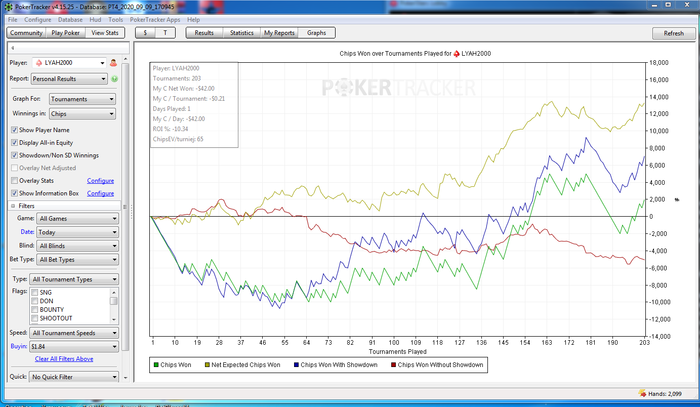700x407 pixels.
Task: Click the player profile icon next to LYAH2000
Action: pyautogui.click(x=113, y=63)
